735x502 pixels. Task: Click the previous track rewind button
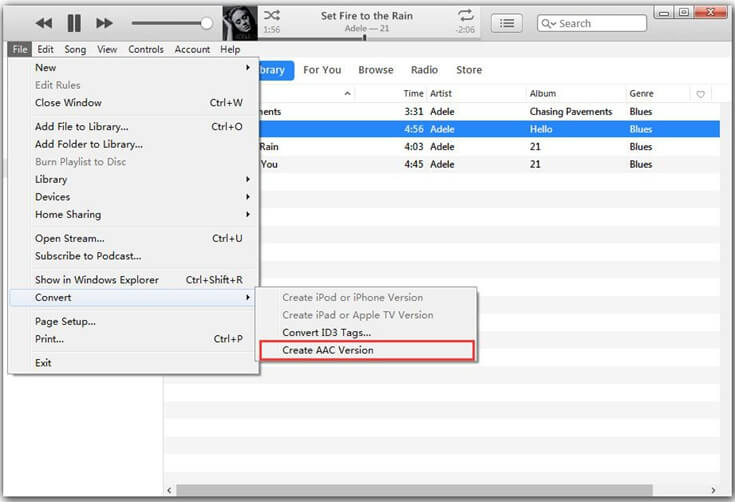tap(44, 23)
